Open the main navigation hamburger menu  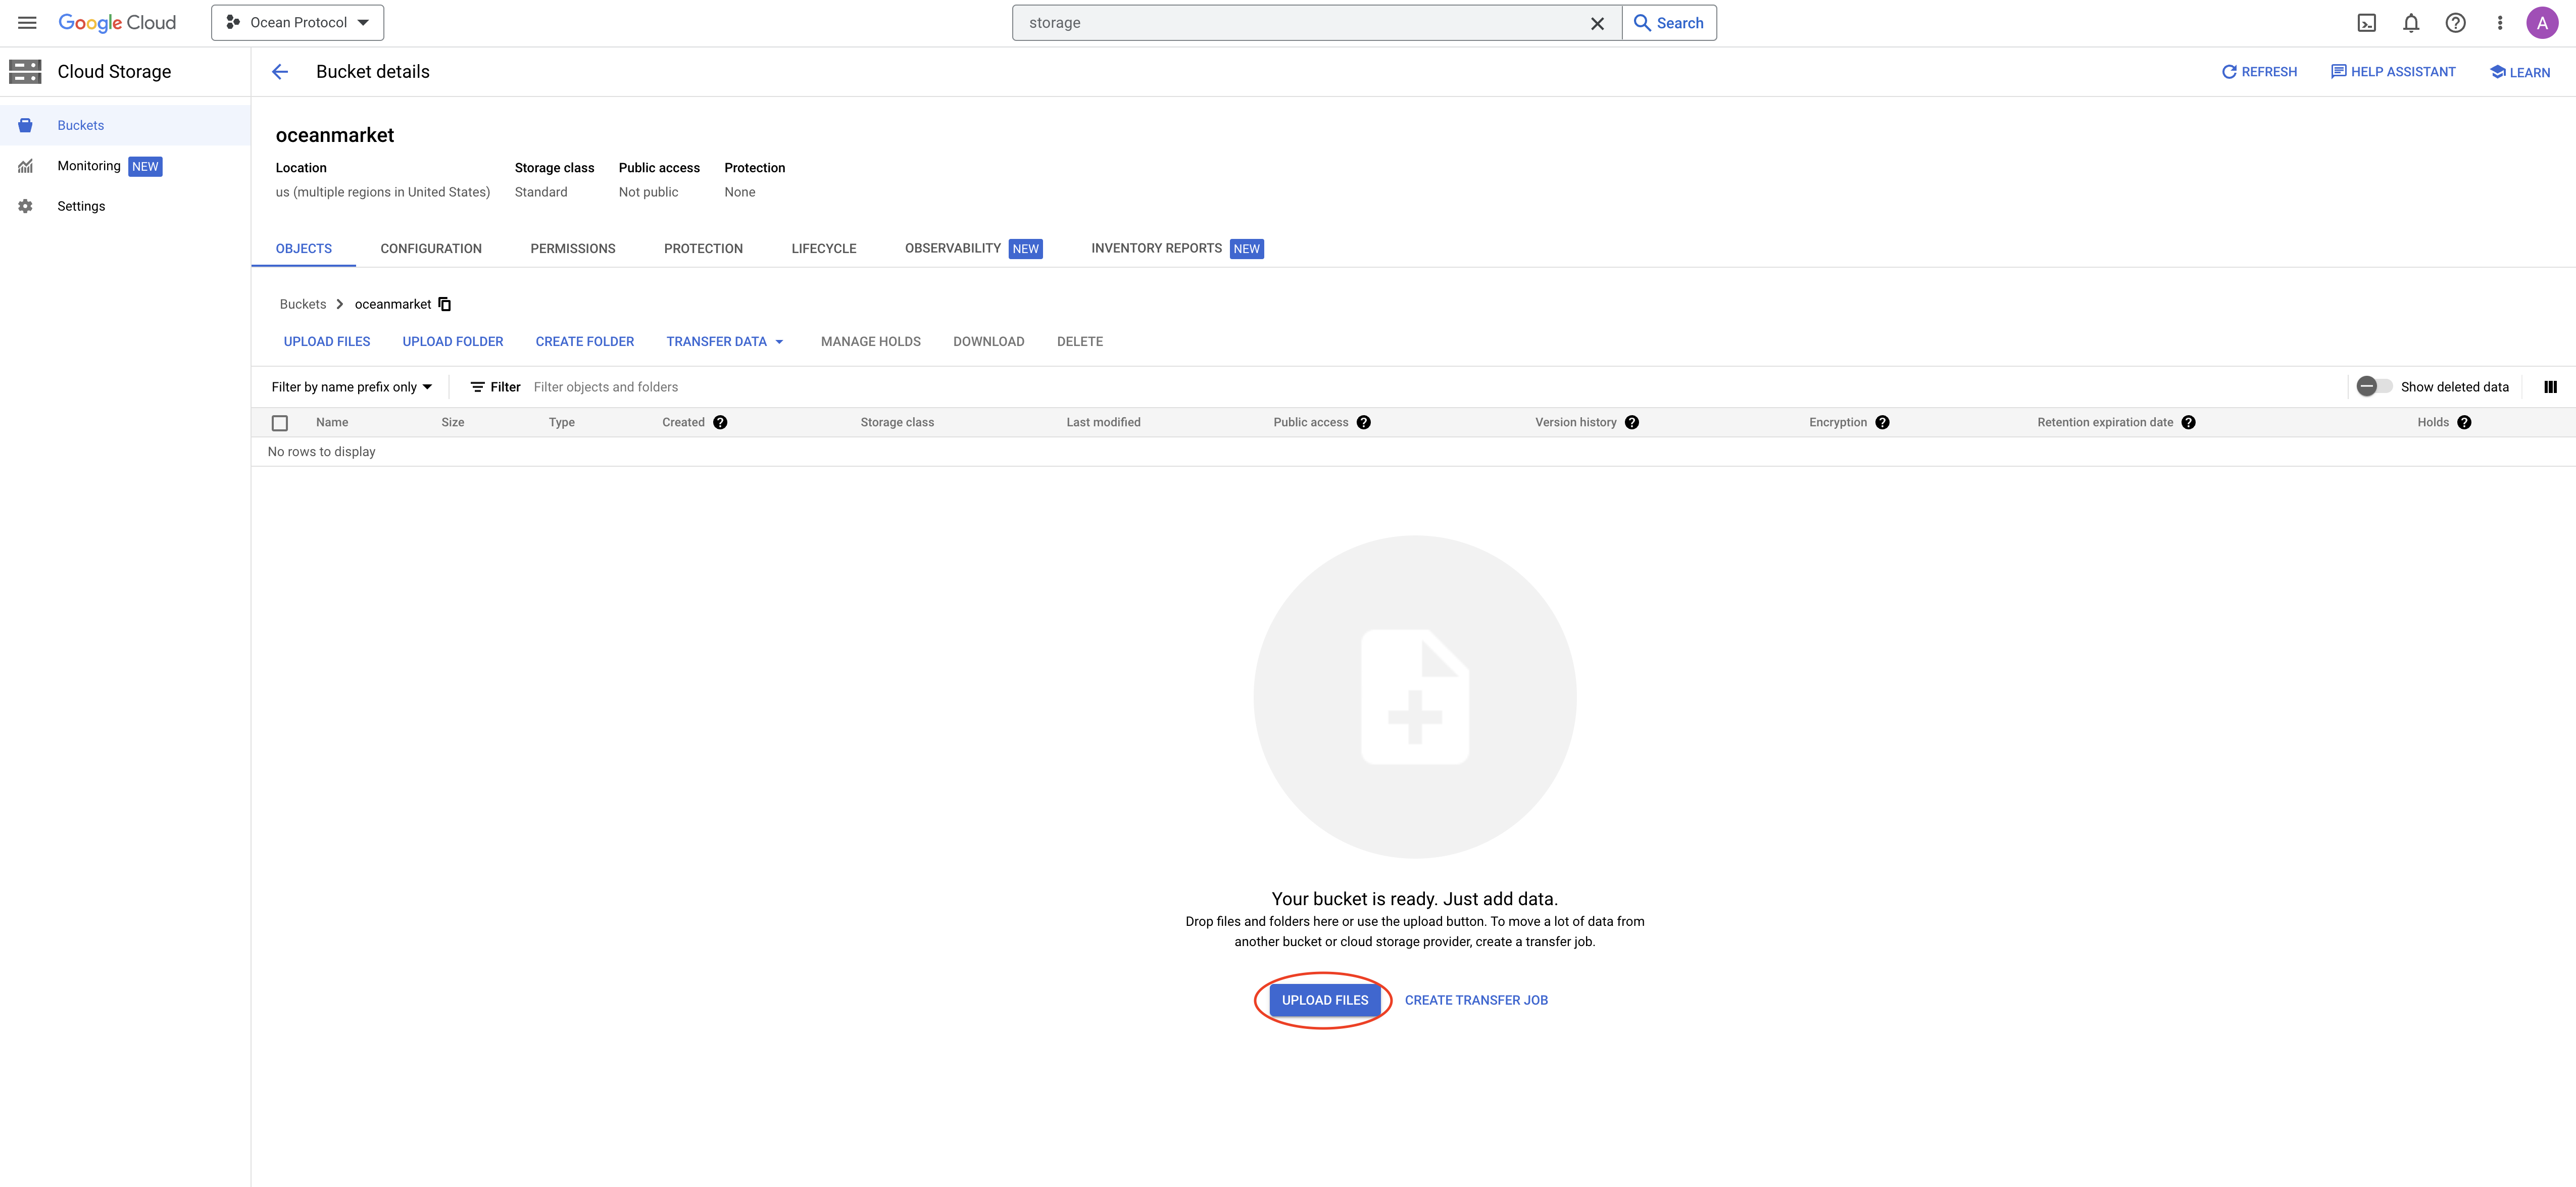click(x=27, y=23)
